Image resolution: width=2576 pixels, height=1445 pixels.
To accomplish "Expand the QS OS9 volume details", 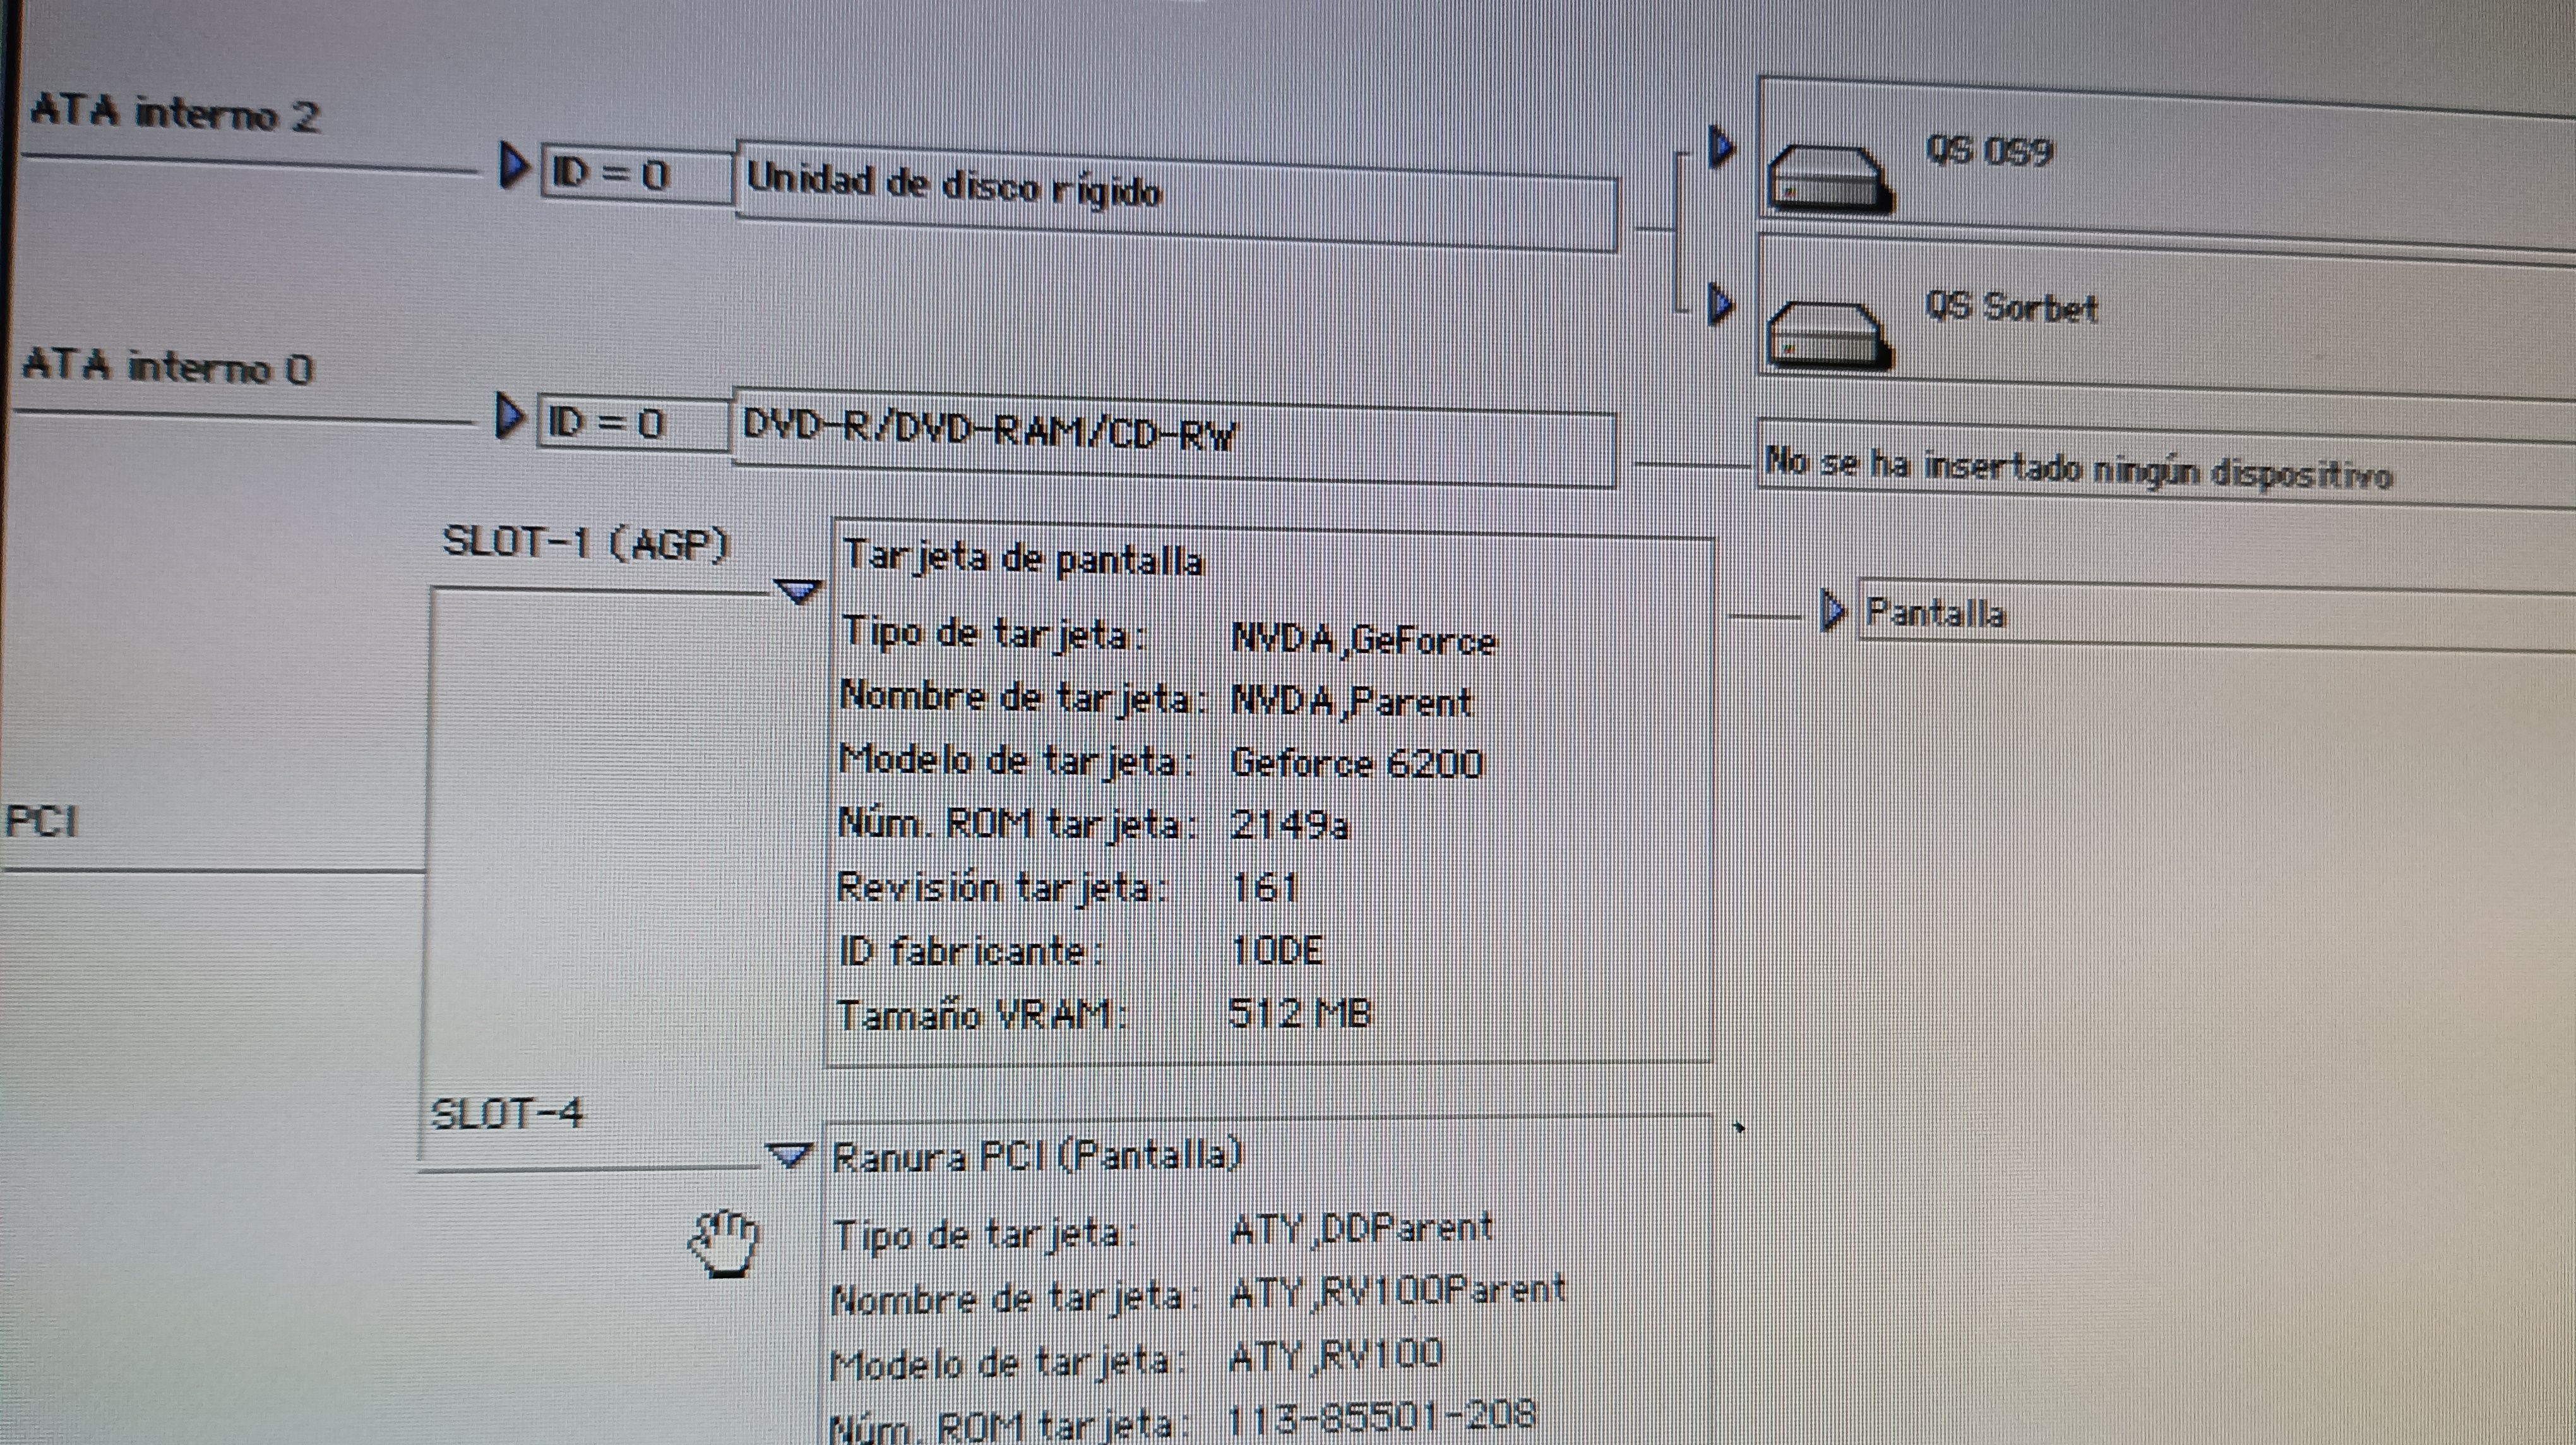I will tap(1720, 147).
